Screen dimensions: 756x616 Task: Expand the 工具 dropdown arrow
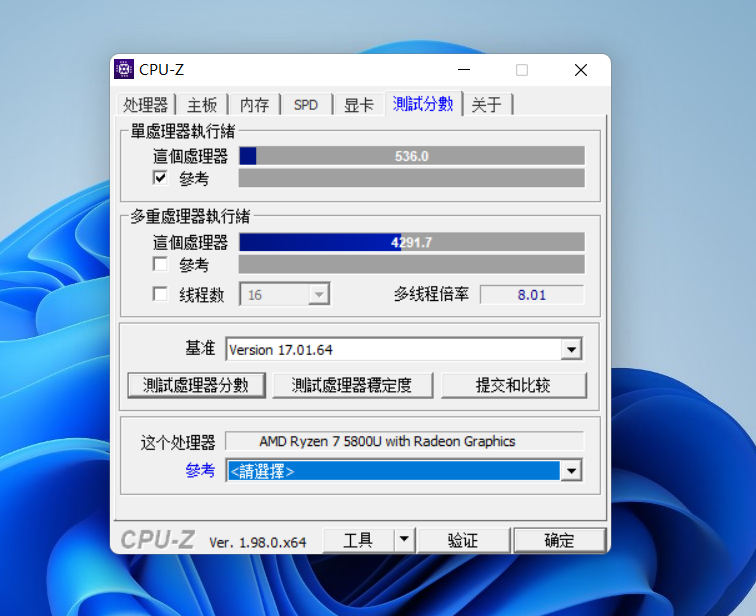404,540
